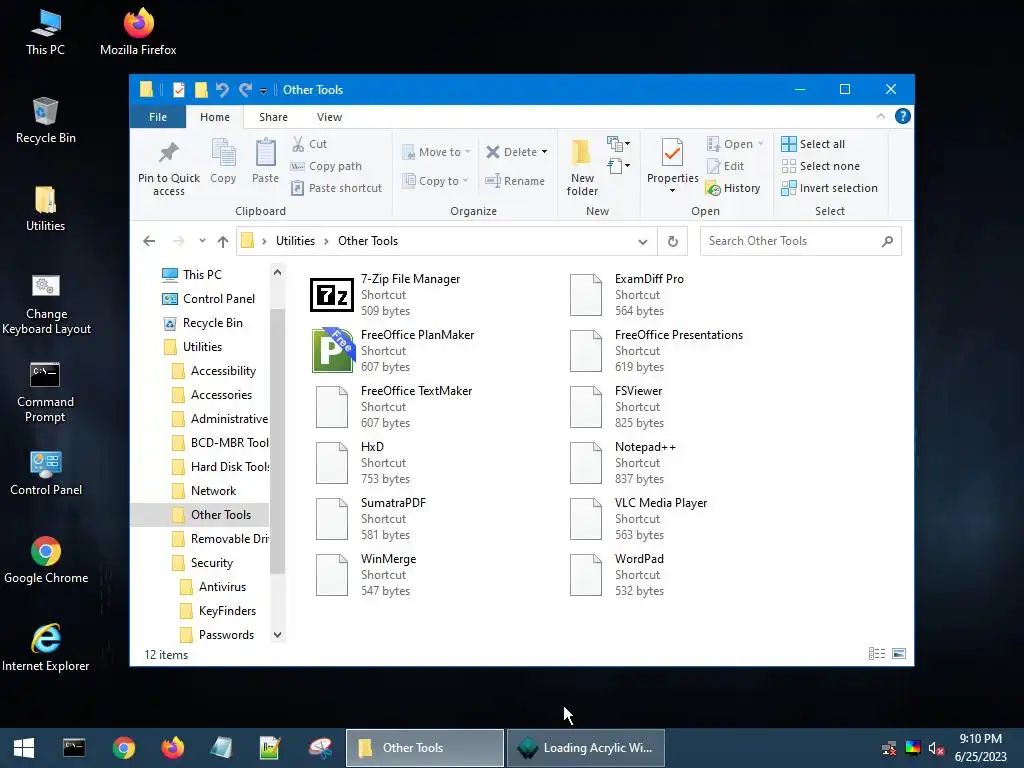Click Select all in ribbon
Screen dimensions: 1024x768
(x=813, y=144)
